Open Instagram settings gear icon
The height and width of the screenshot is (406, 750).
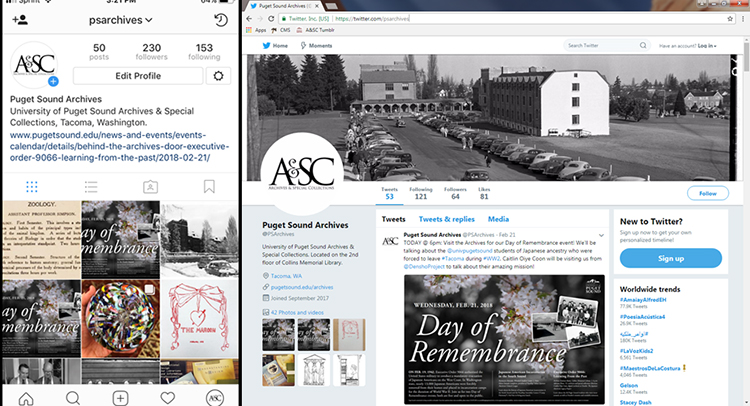pos(219,76)
